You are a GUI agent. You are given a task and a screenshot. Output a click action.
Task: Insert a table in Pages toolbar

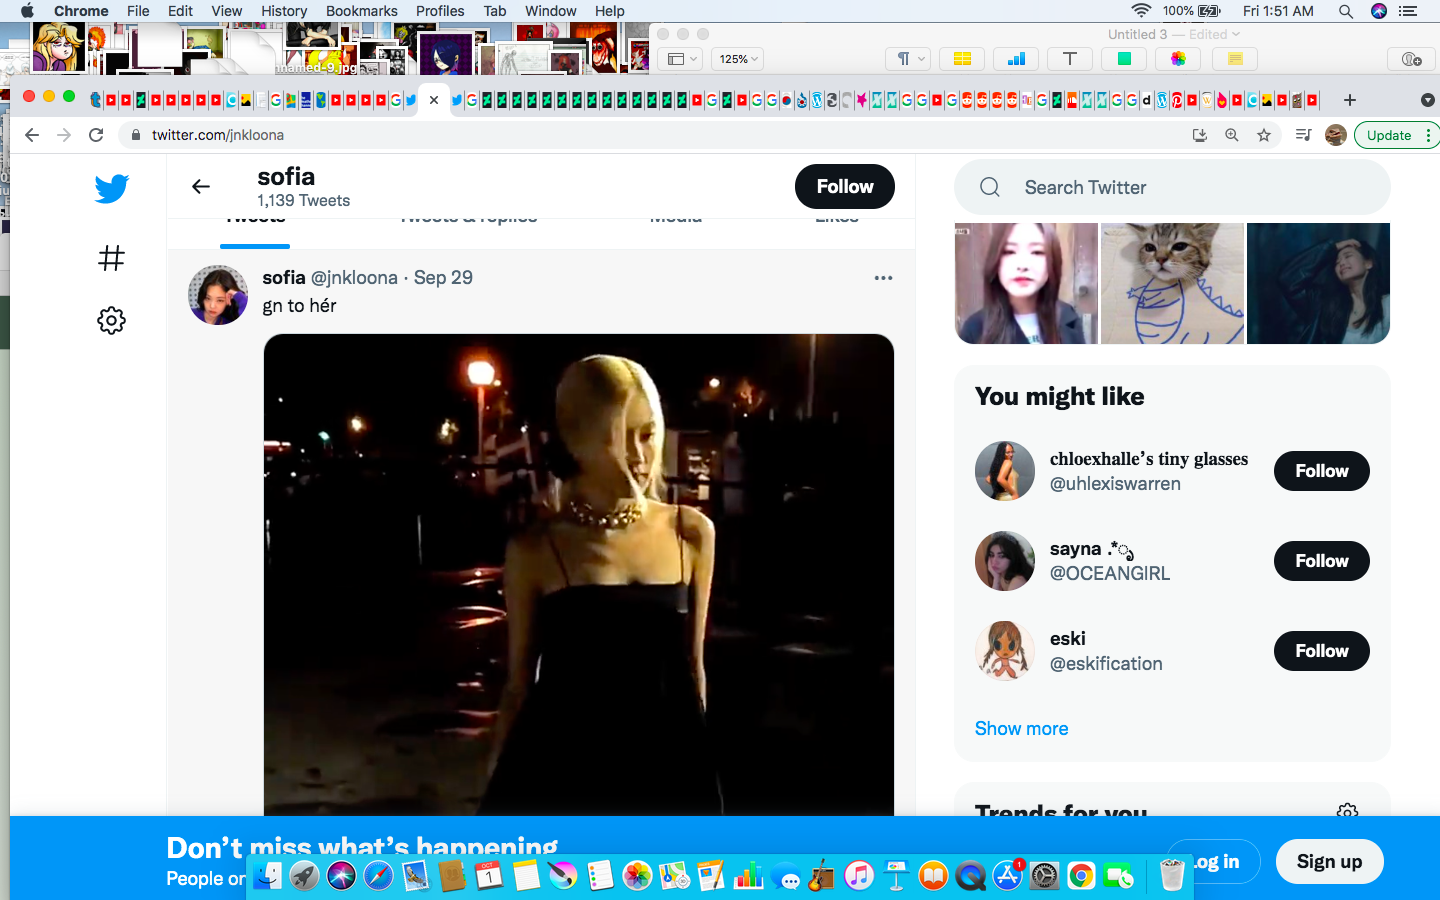pos(962,59)
